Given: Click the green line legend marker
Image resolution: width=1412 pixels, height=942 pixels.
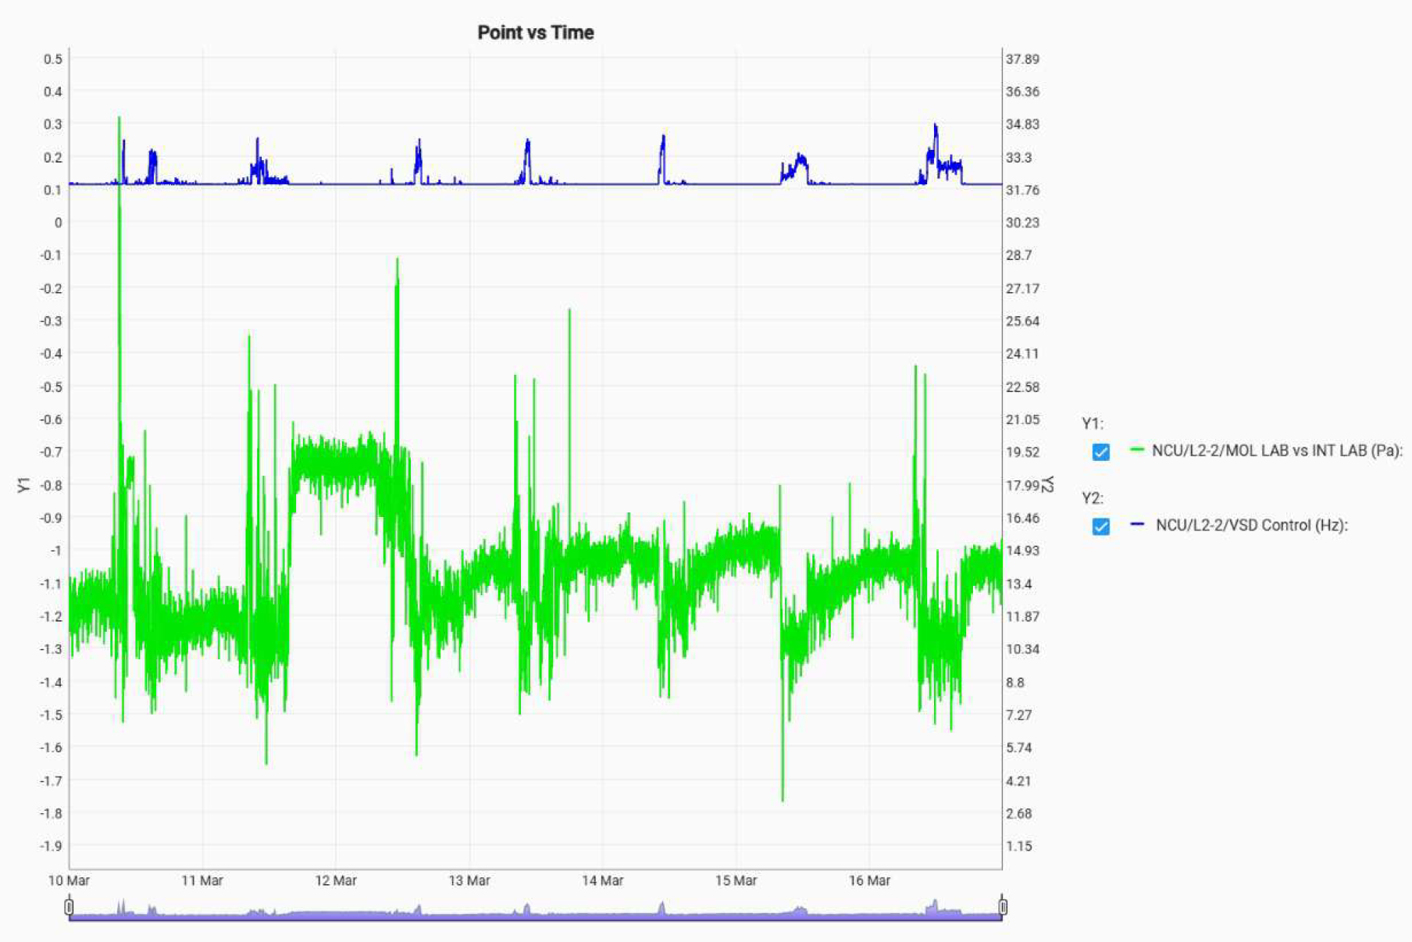Looking at the screenshot, I should (x=1137, y=450).
